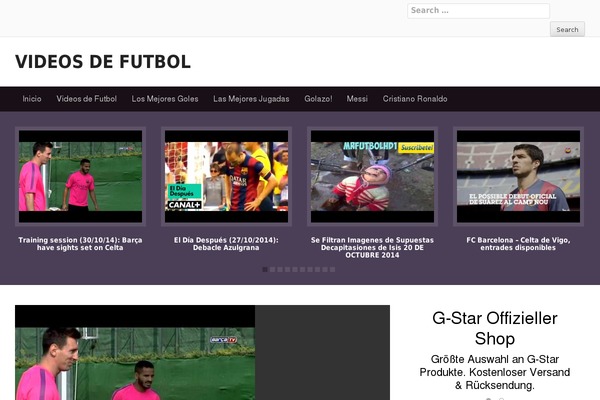
Task: Open the MRFUTBOLHD1 video thumbnail
Action: [372, 176]
